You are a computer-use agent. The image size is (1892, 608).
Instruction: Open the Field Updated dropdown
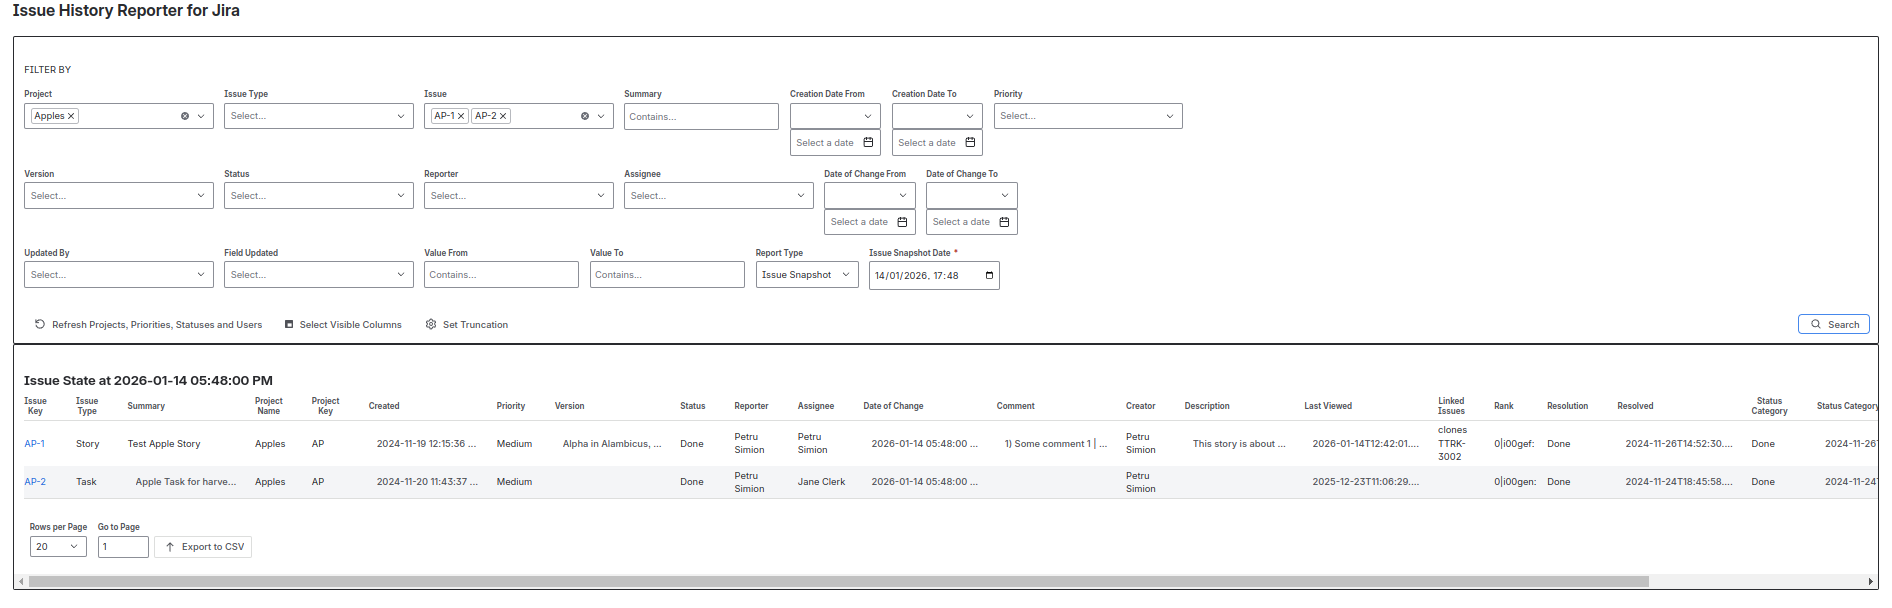[319, 275]
